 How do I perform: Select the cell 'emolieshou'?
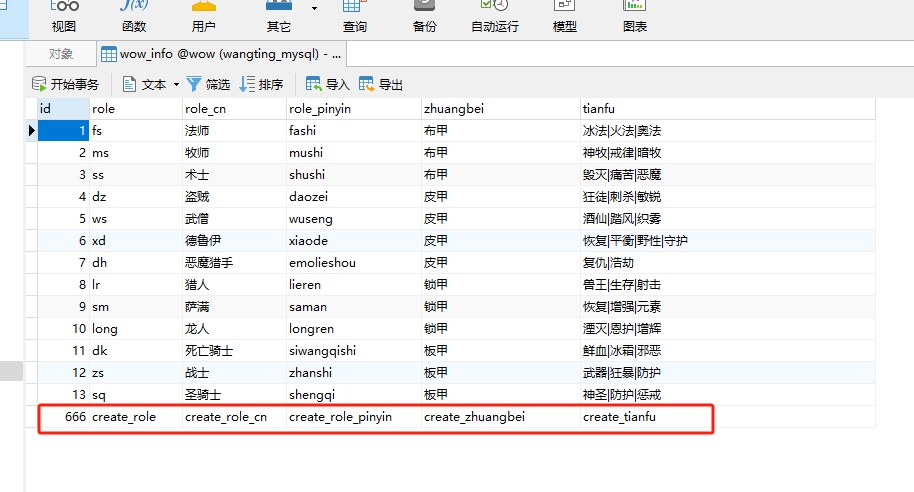click(x=354, y=263)
